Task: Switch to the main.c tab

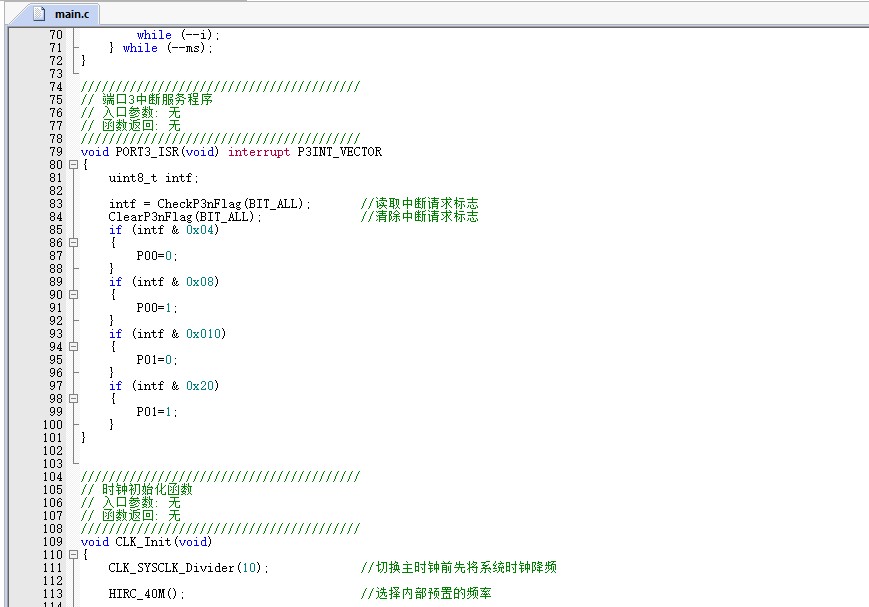Action: coord(55,14)
